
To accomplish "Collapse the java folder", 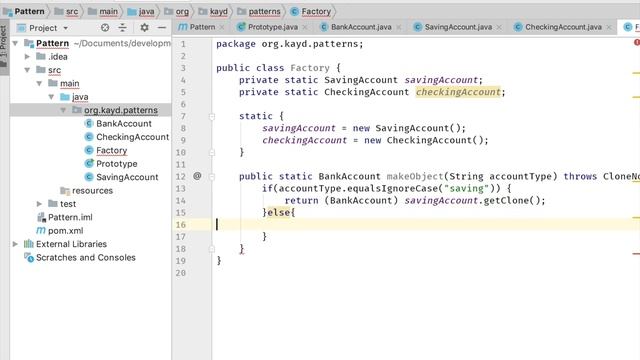I will coord(51,97).
